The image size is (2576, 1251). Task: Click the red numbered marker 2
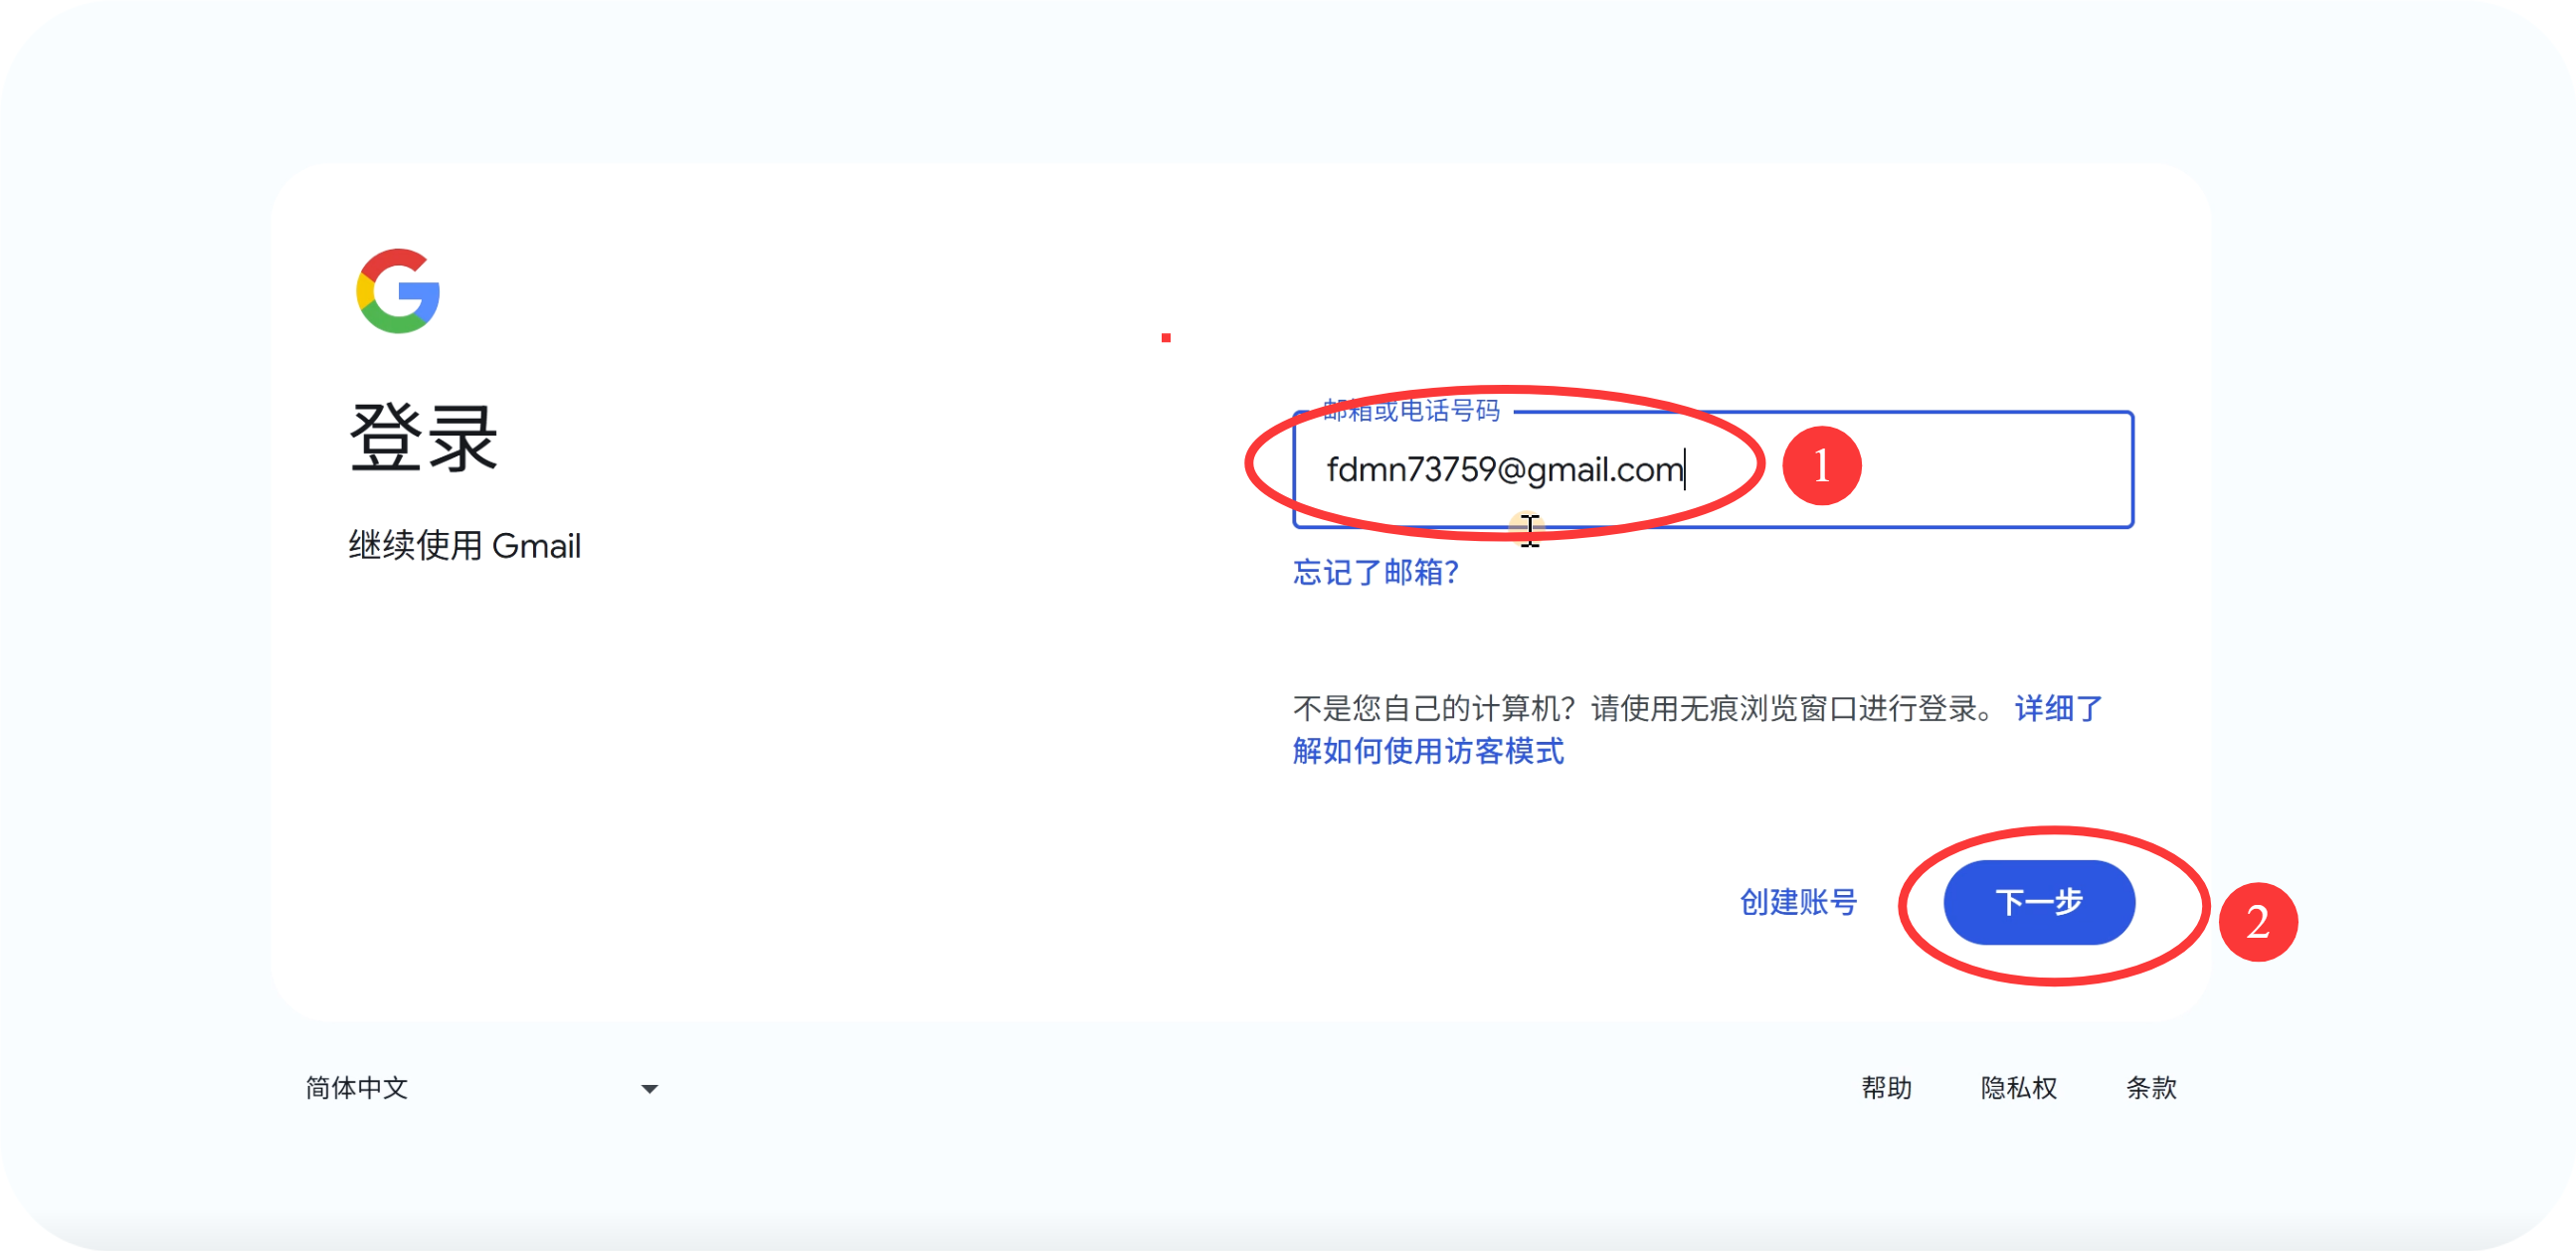point(2260,922)
